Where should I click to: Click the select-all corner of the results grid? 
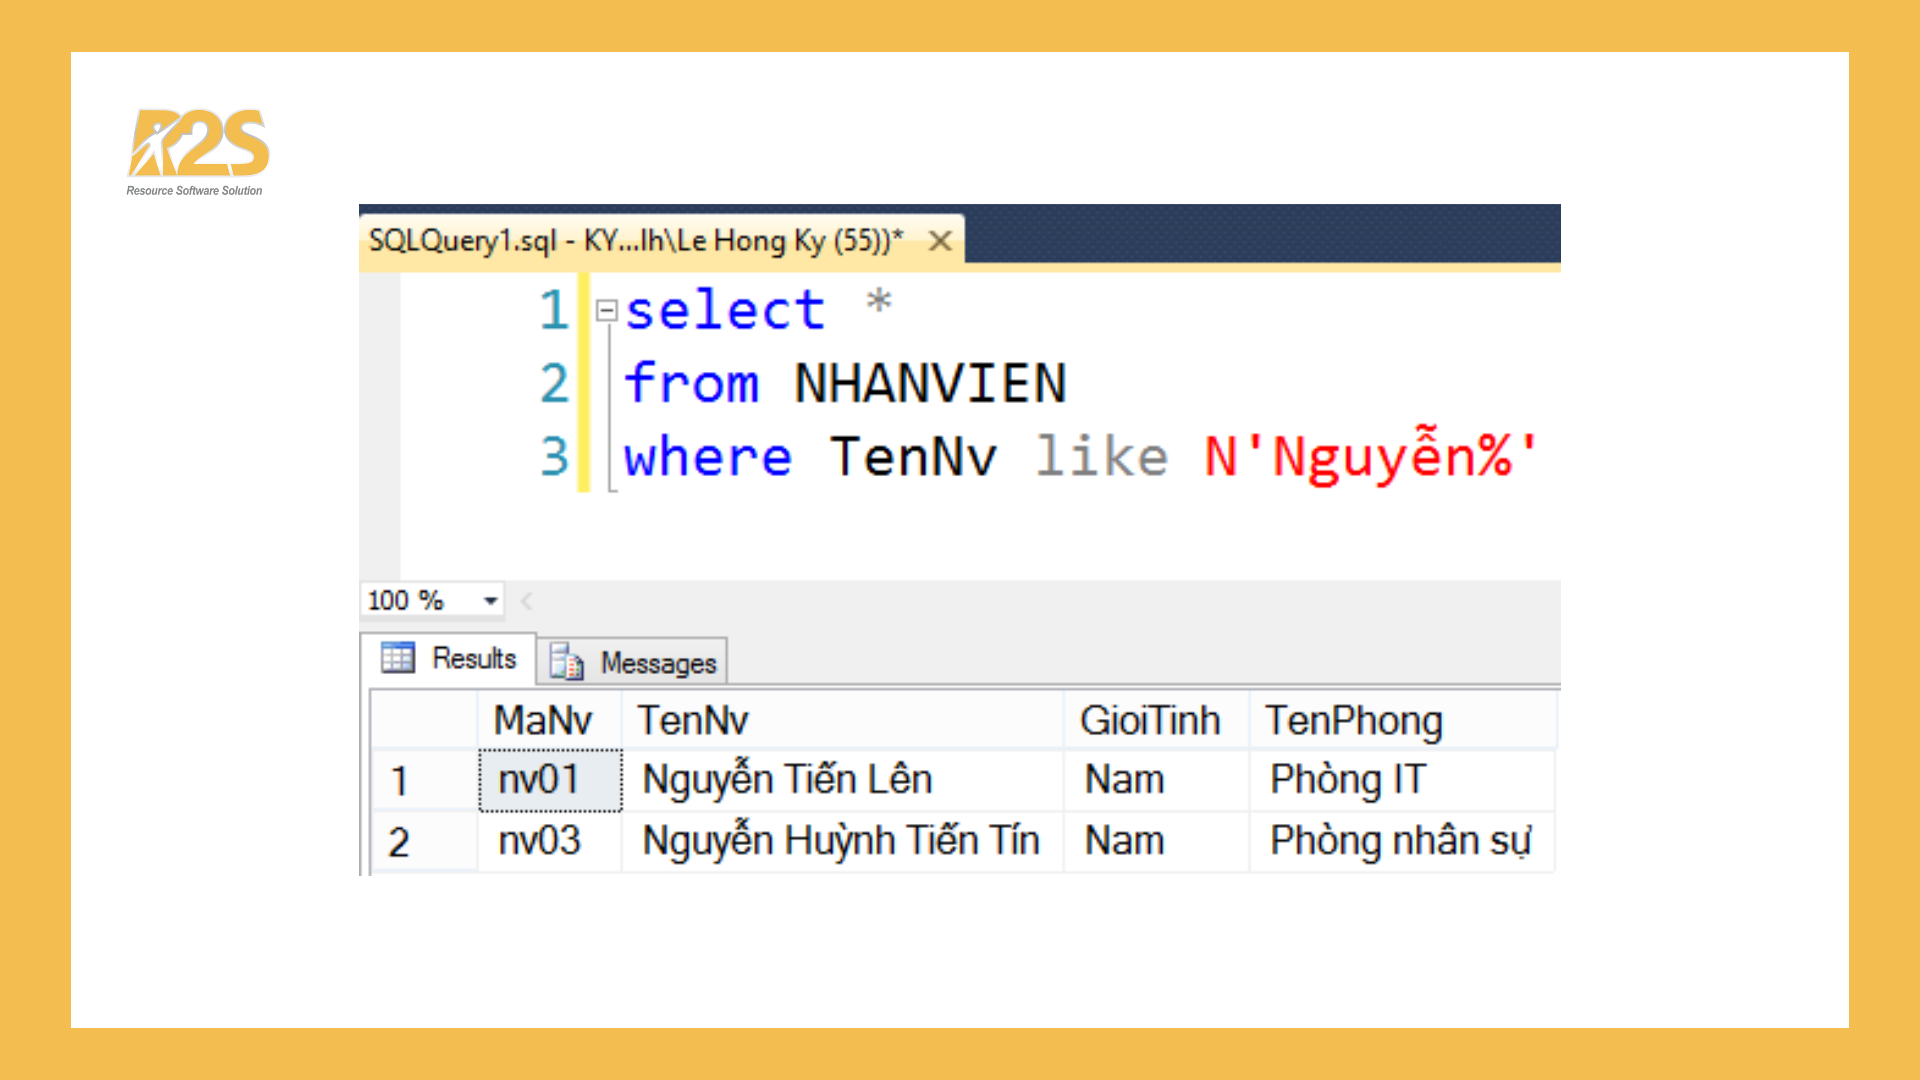(422, 719)
